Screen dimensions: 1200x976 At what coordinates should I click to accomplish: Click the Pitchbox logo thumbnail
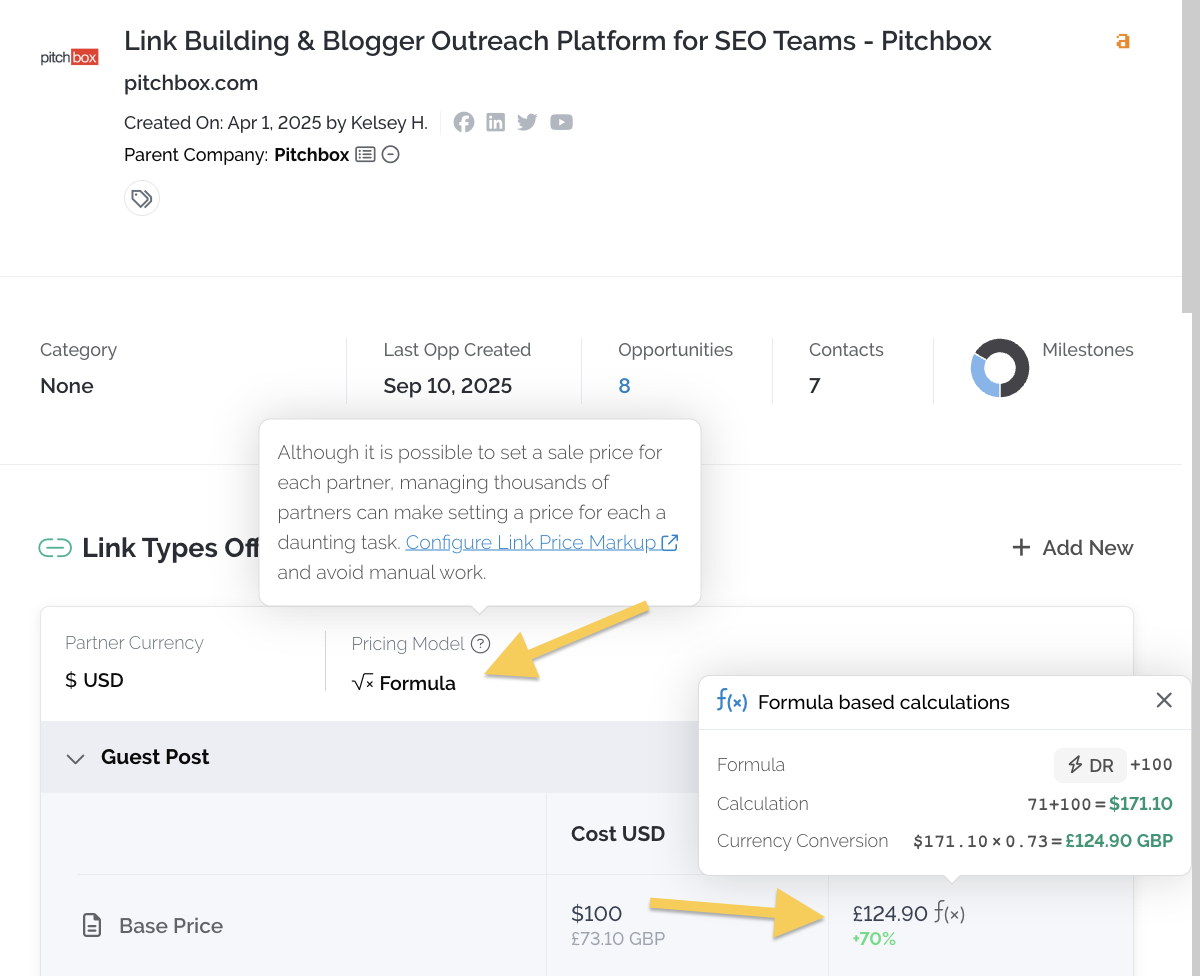(x=69, y=58)
